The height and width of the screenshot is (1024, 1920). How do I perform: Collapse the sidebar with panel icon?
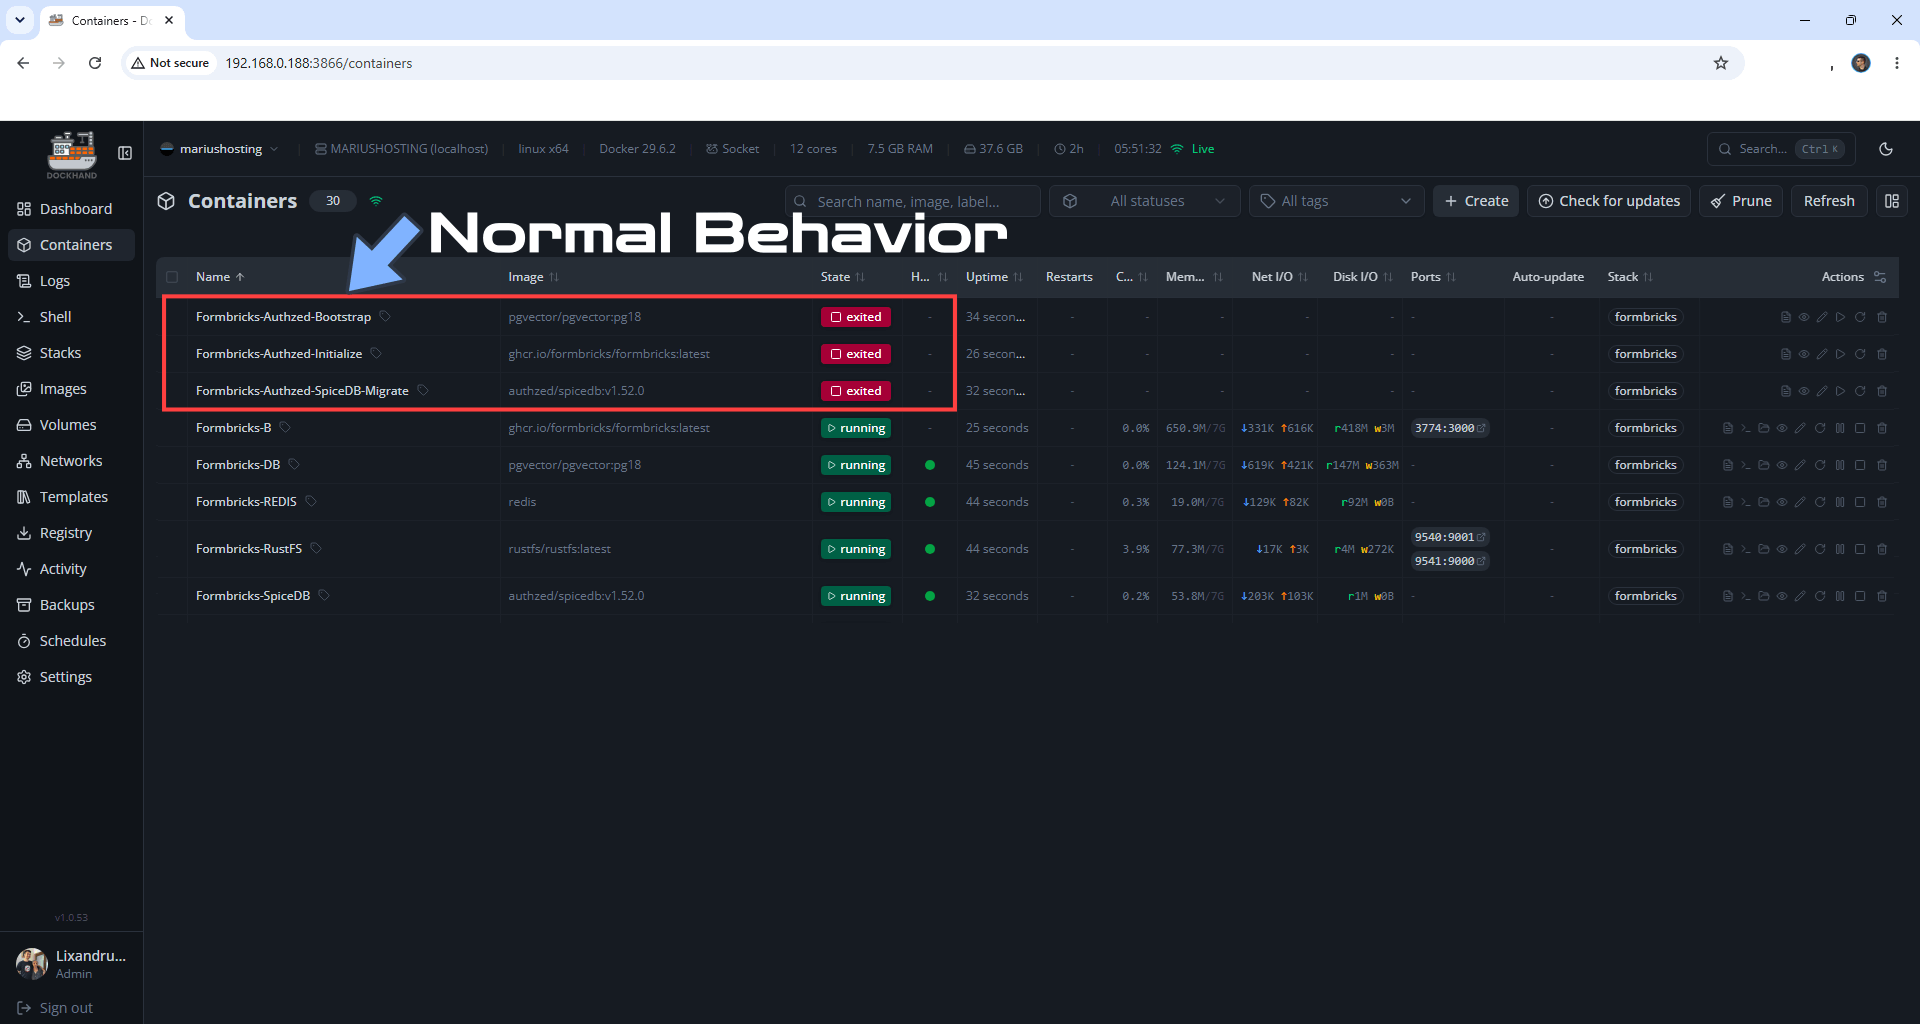[125, 153]
